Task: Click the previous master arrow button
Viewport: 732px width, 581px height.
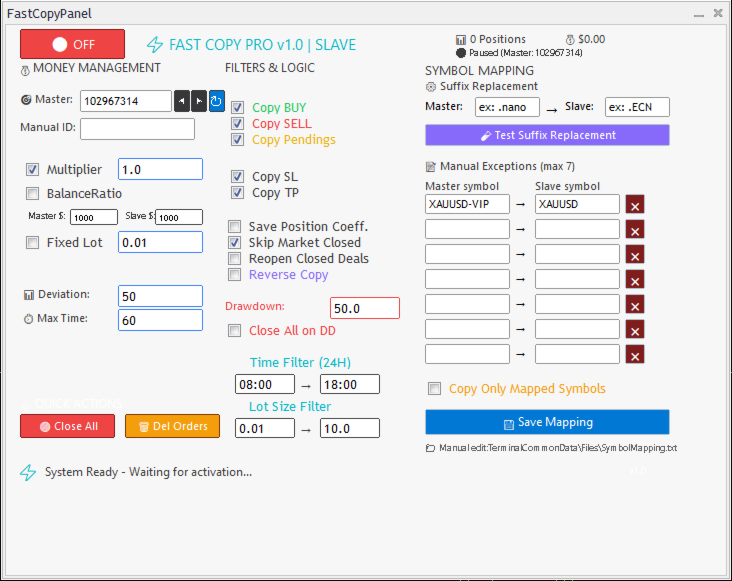Action: (182, 101)
